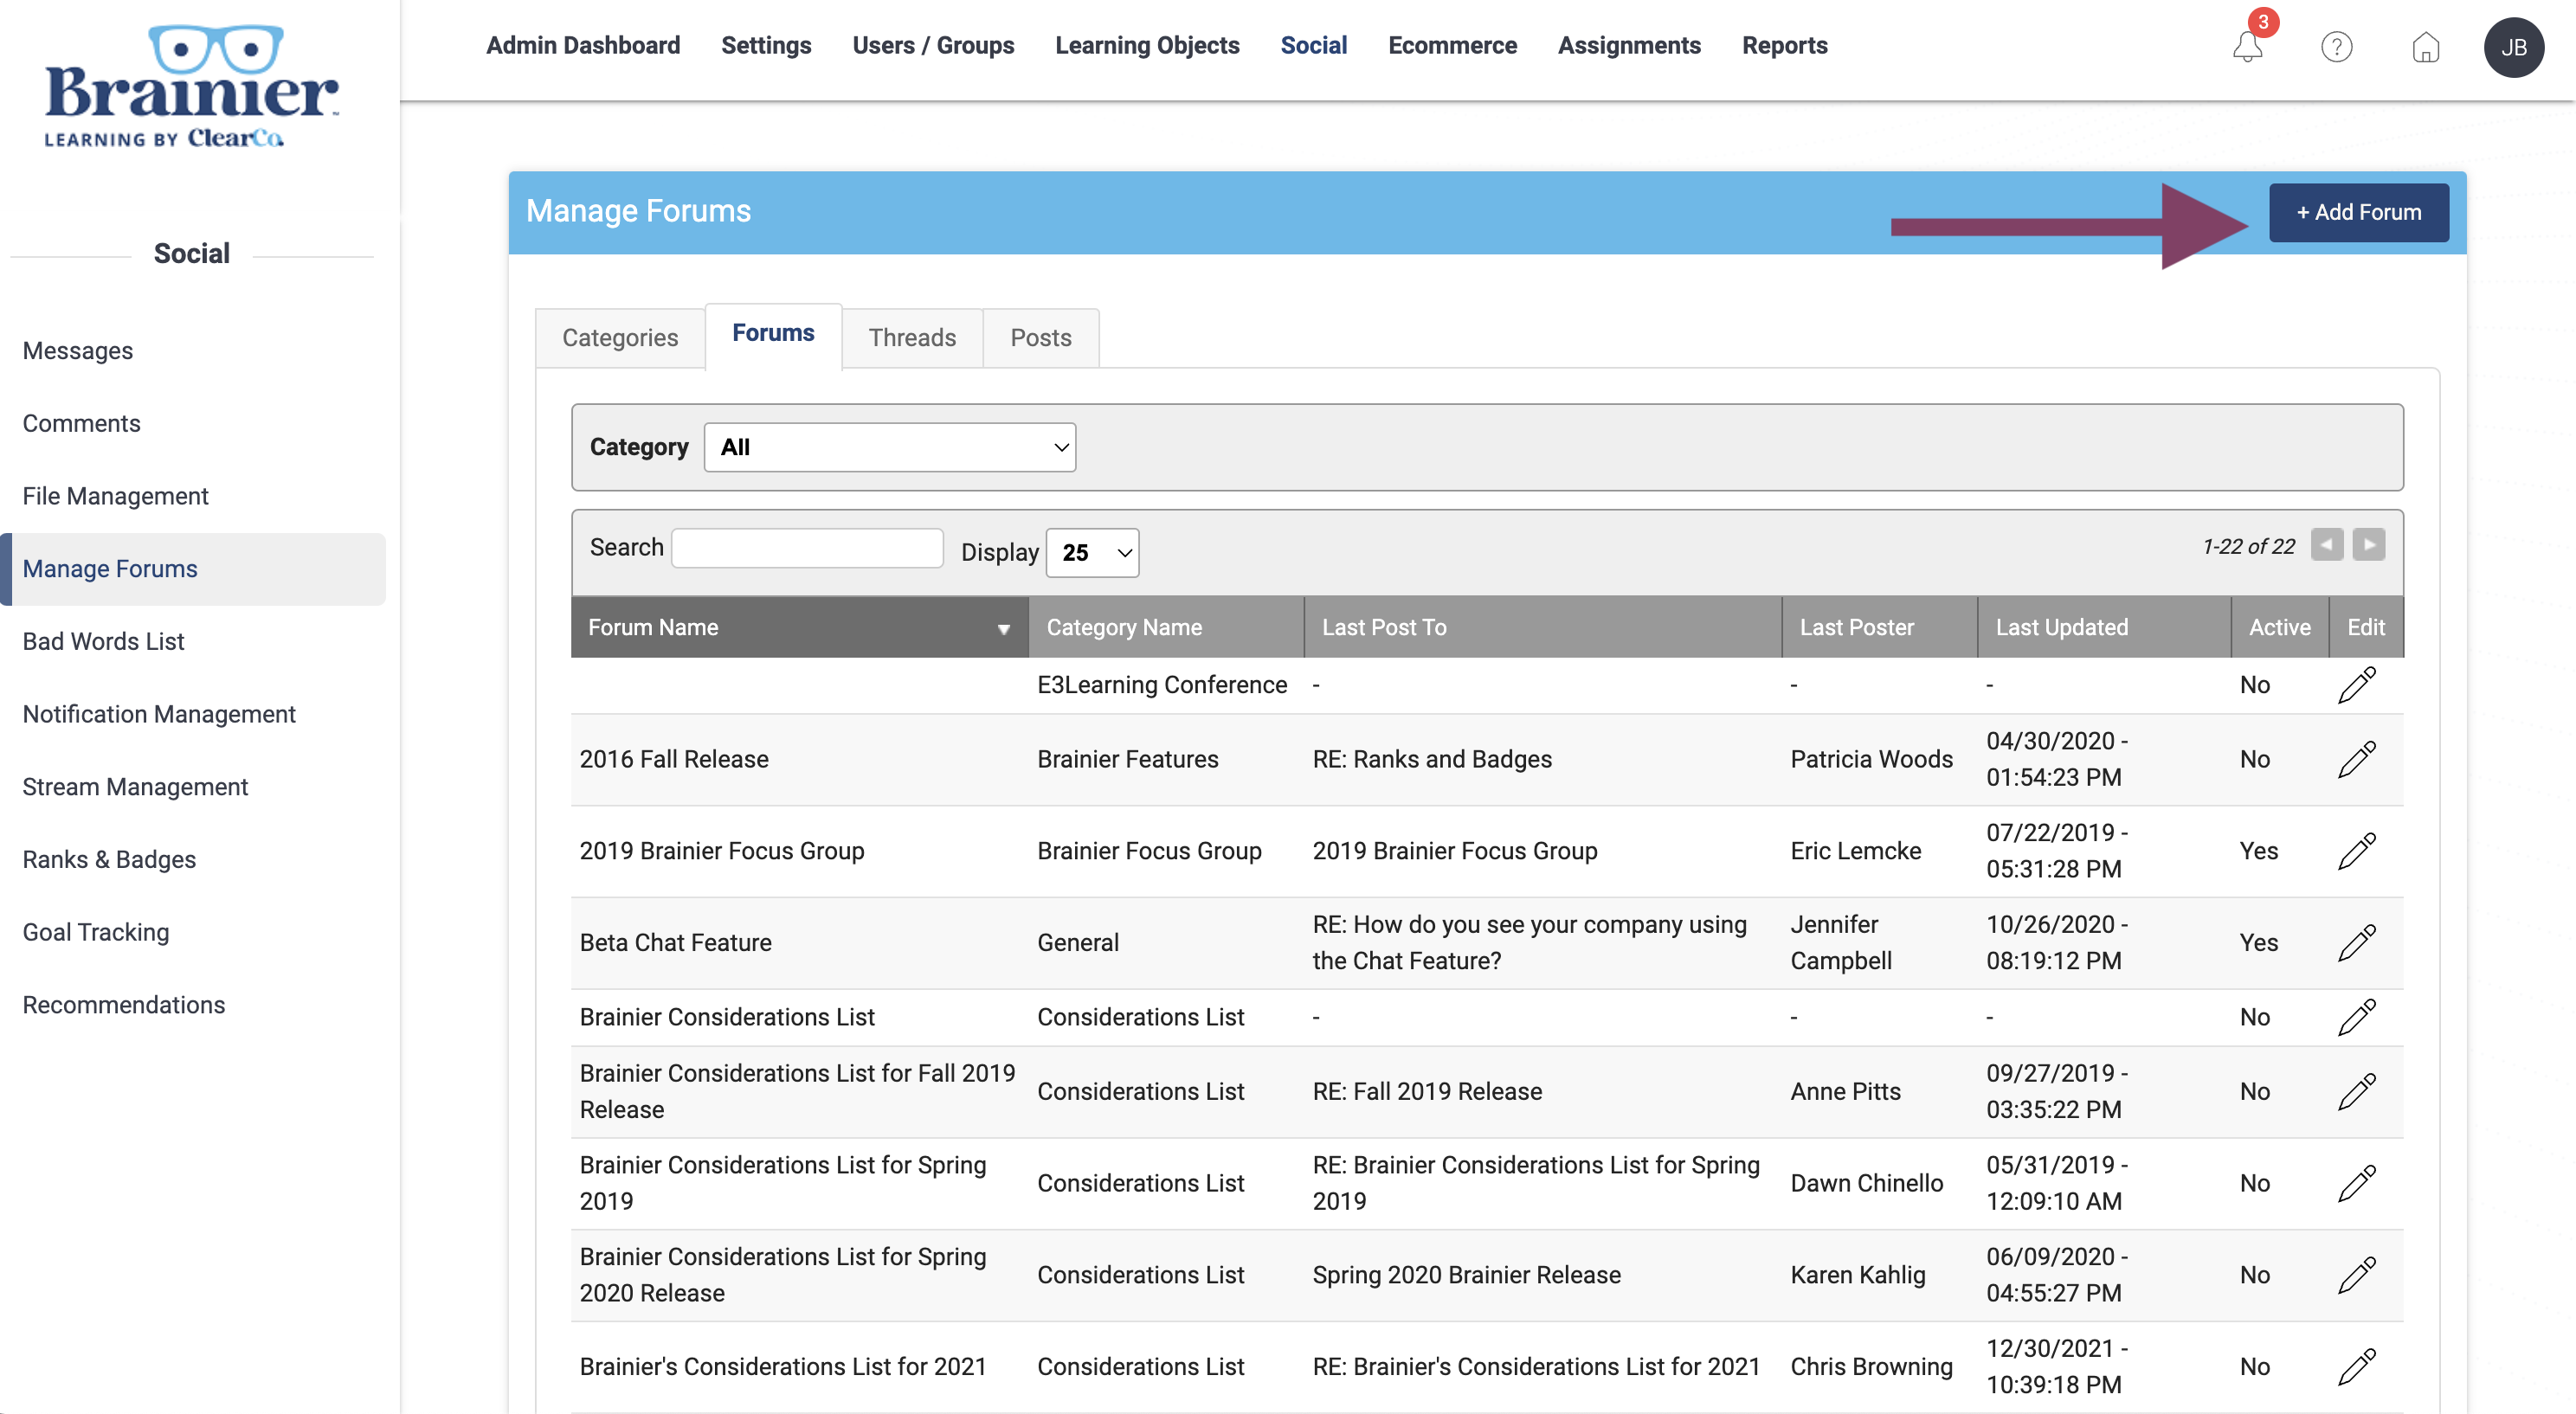Click the help question mark icon
Image resolution: width=2576 pixels, height=1414 pixels.
coord(2336,46)
